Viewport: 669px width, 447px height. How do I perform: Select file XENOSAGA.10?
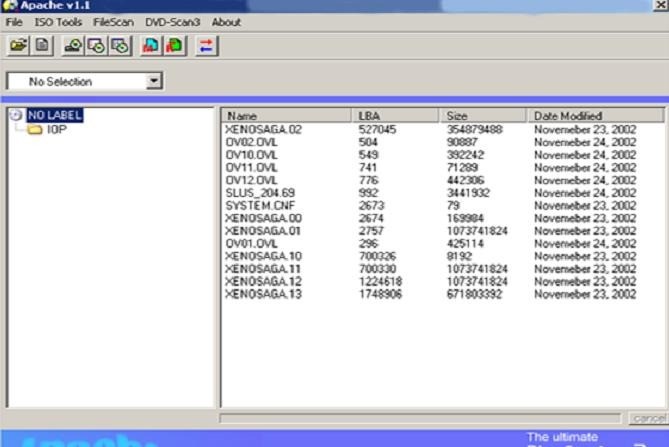[x=263, y=256]
